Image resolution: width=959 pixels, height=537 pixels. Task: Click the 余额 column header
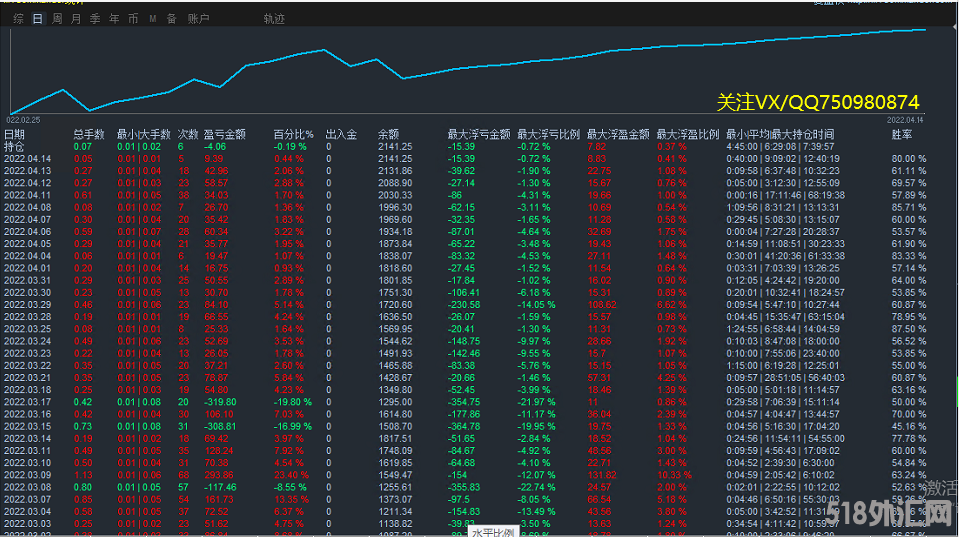[x=388, y=134]
